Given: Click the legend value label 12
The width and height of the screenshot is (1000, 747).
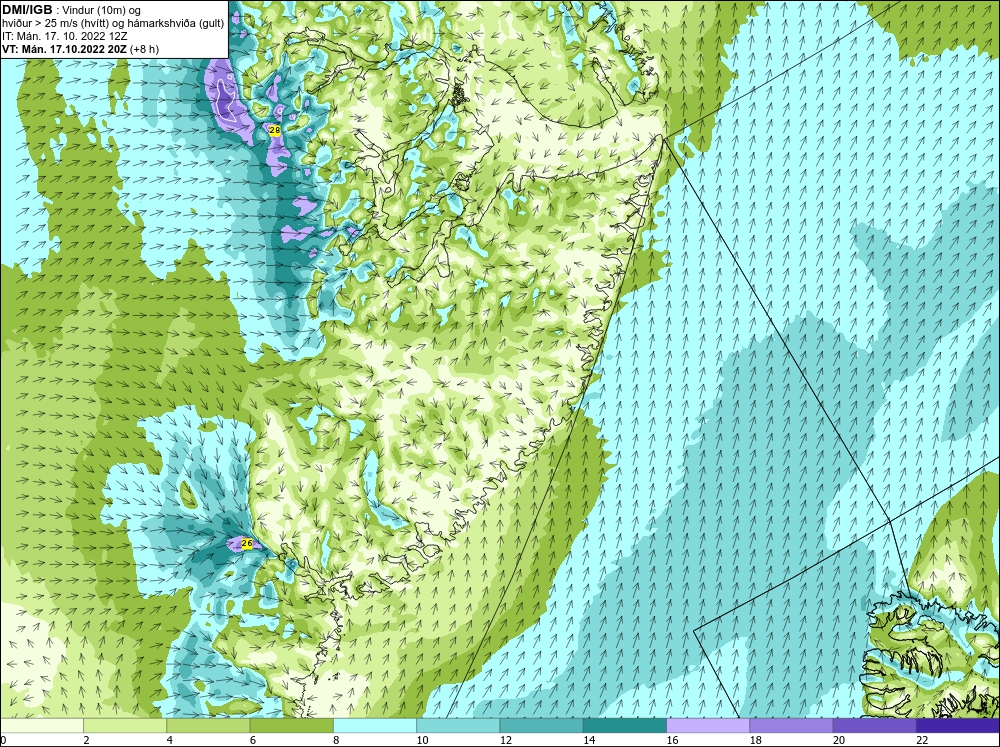Looking at the screenshot, I should 506,740.
